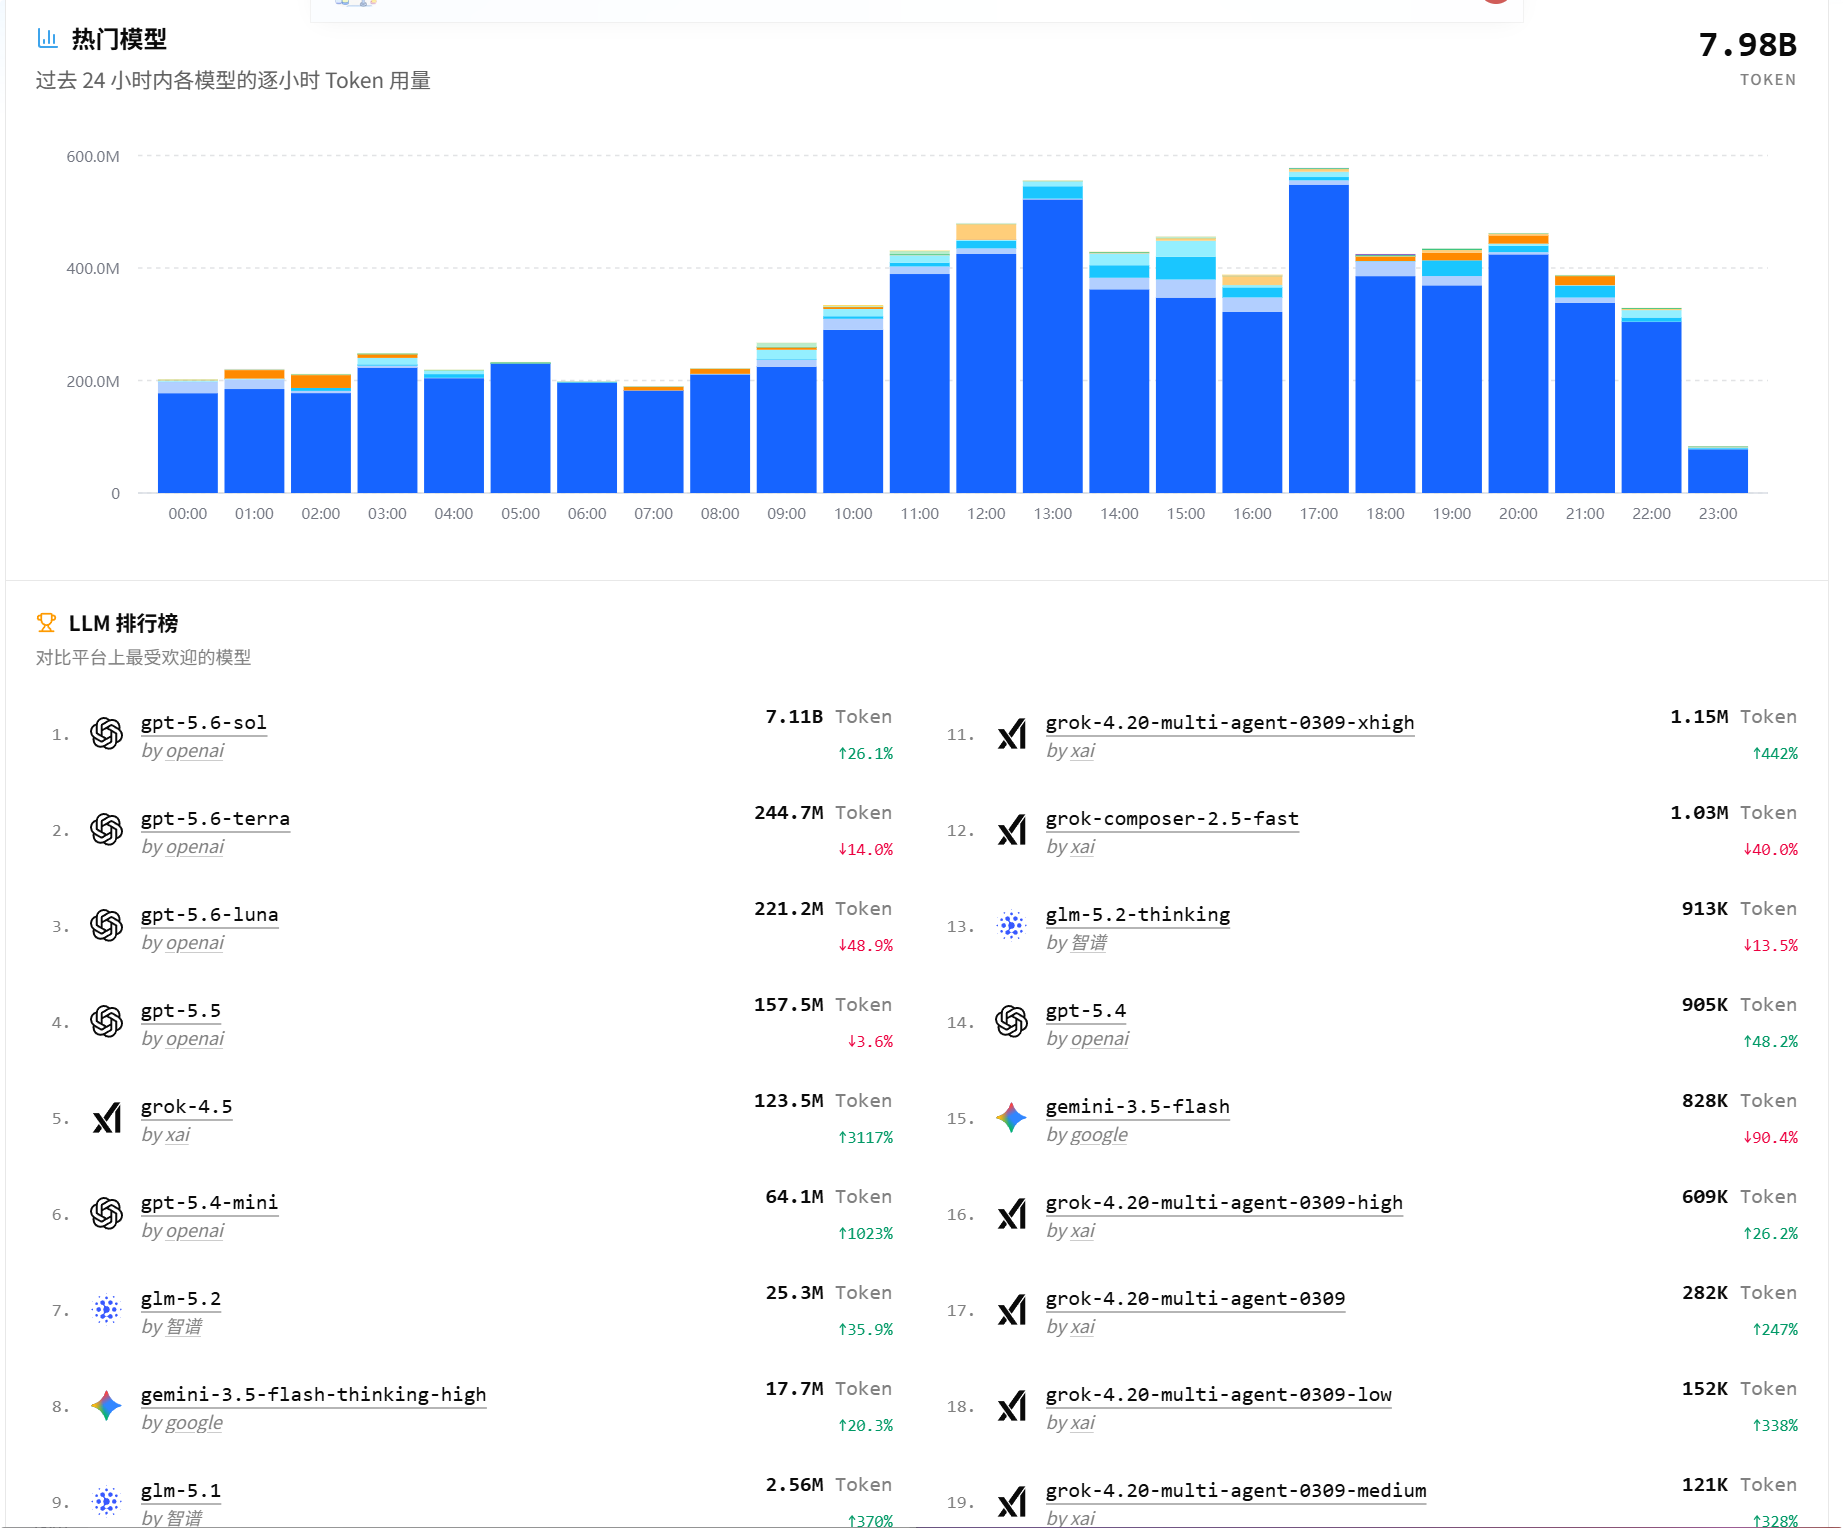
Task: Open the gpt-5.5 model link
Action: 181,1011
